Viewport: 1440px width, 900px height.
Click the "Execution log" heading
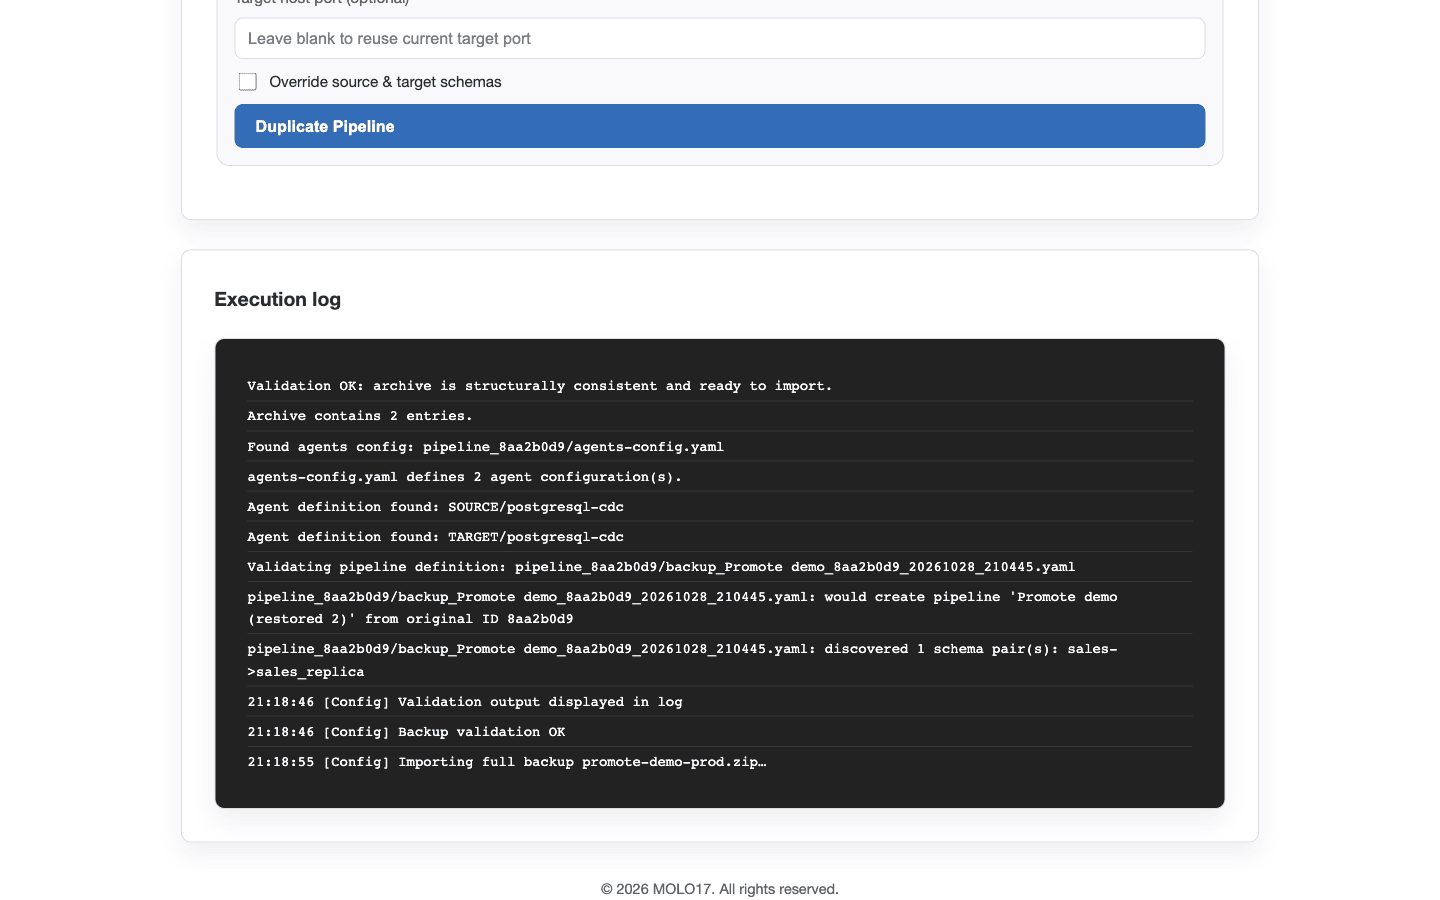click(278, 299)
